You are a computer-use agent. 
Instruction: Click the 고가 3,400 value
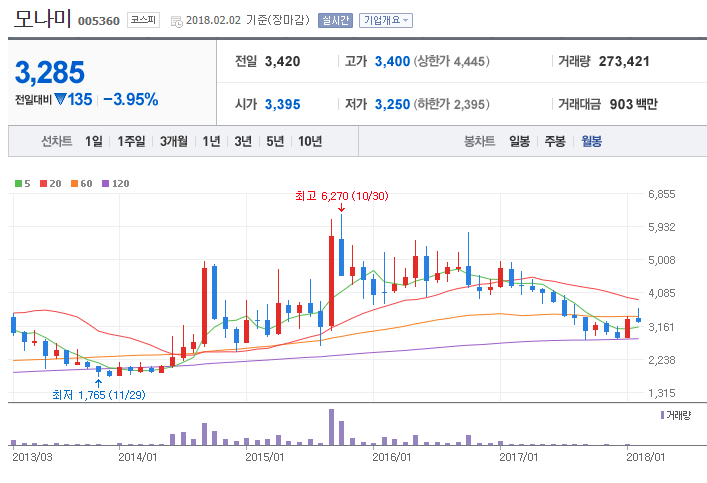pyautogui.click(x=392, y=61)
